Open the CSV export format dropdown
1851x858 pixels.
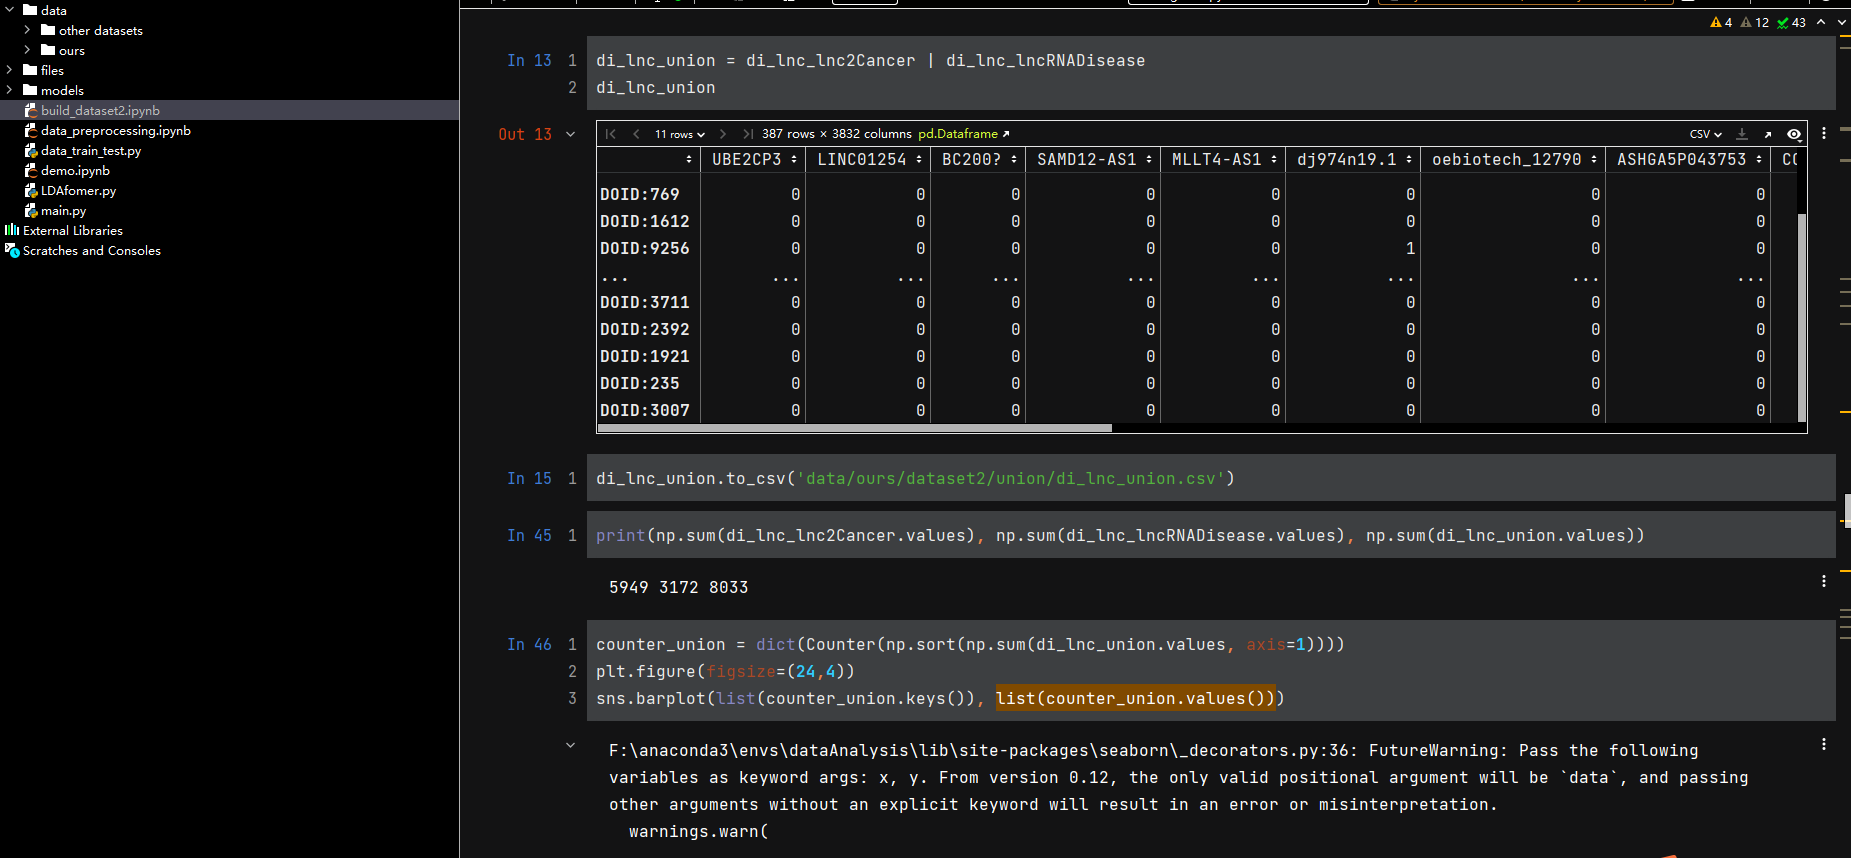1706,134
